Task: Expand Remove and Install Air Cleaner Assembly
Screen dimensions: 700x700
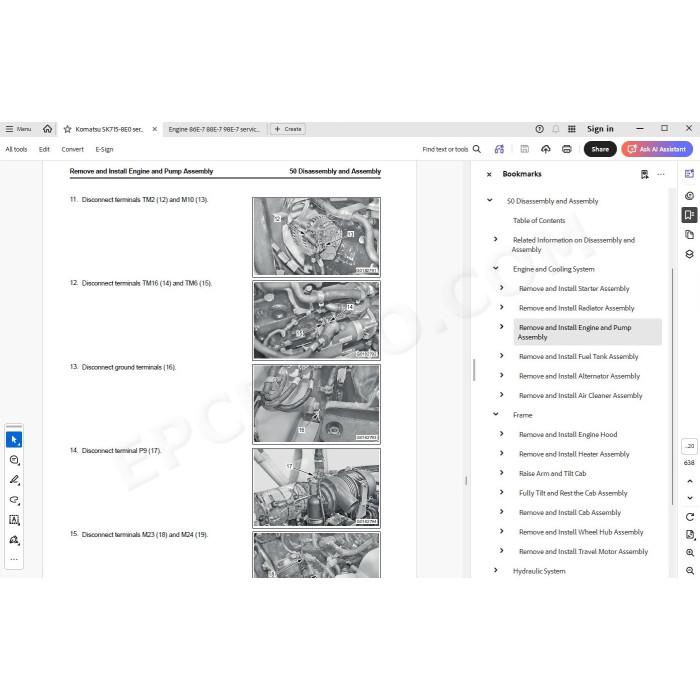Action: (501, 395)
